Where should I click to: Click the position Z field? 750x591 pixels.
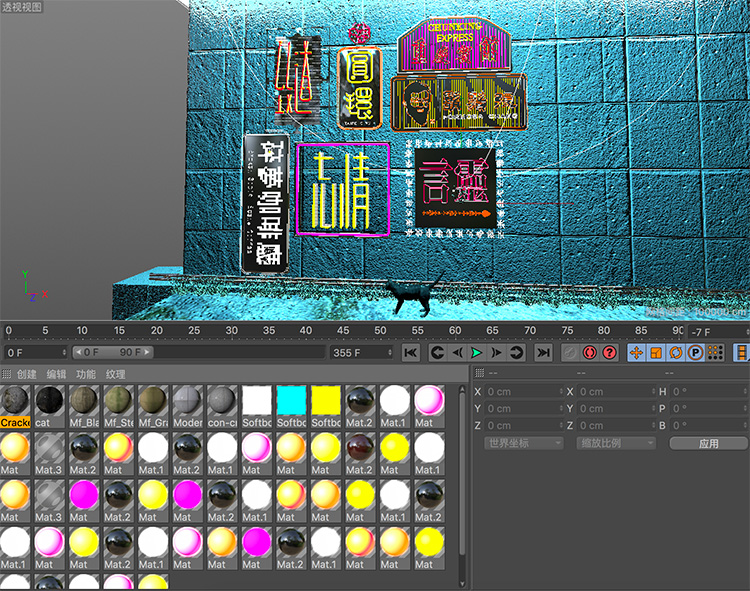click(x=525, y=426)
